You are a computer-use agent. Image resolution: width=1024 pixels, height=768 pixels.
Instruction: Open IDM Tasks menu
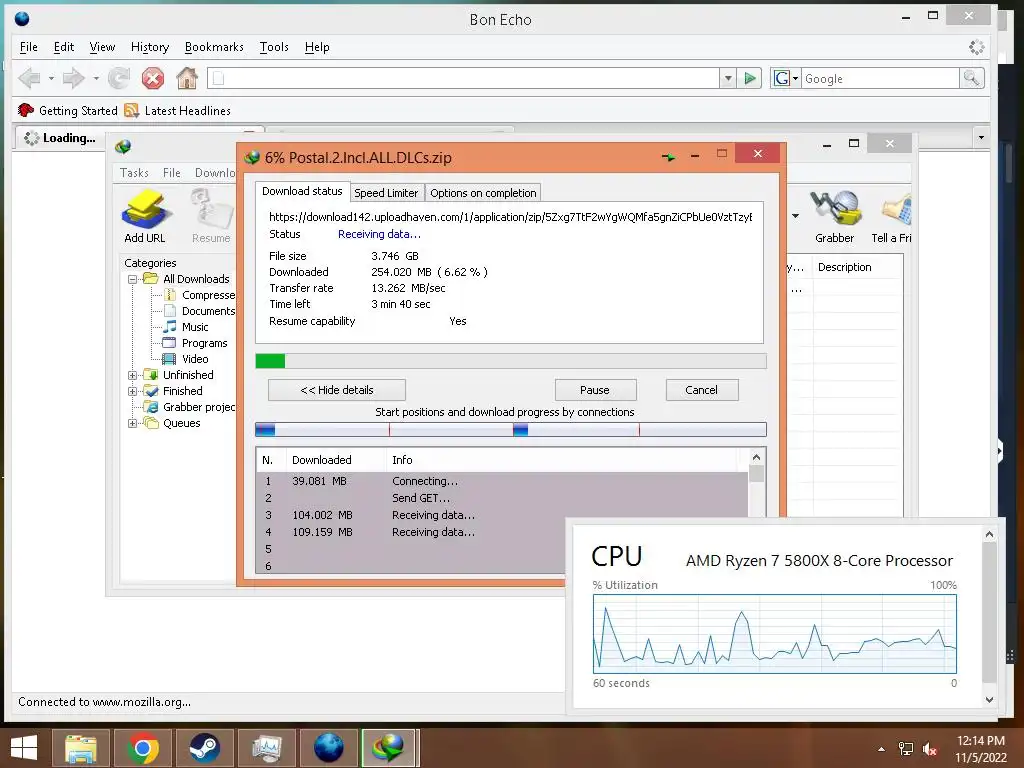(134, 172)
